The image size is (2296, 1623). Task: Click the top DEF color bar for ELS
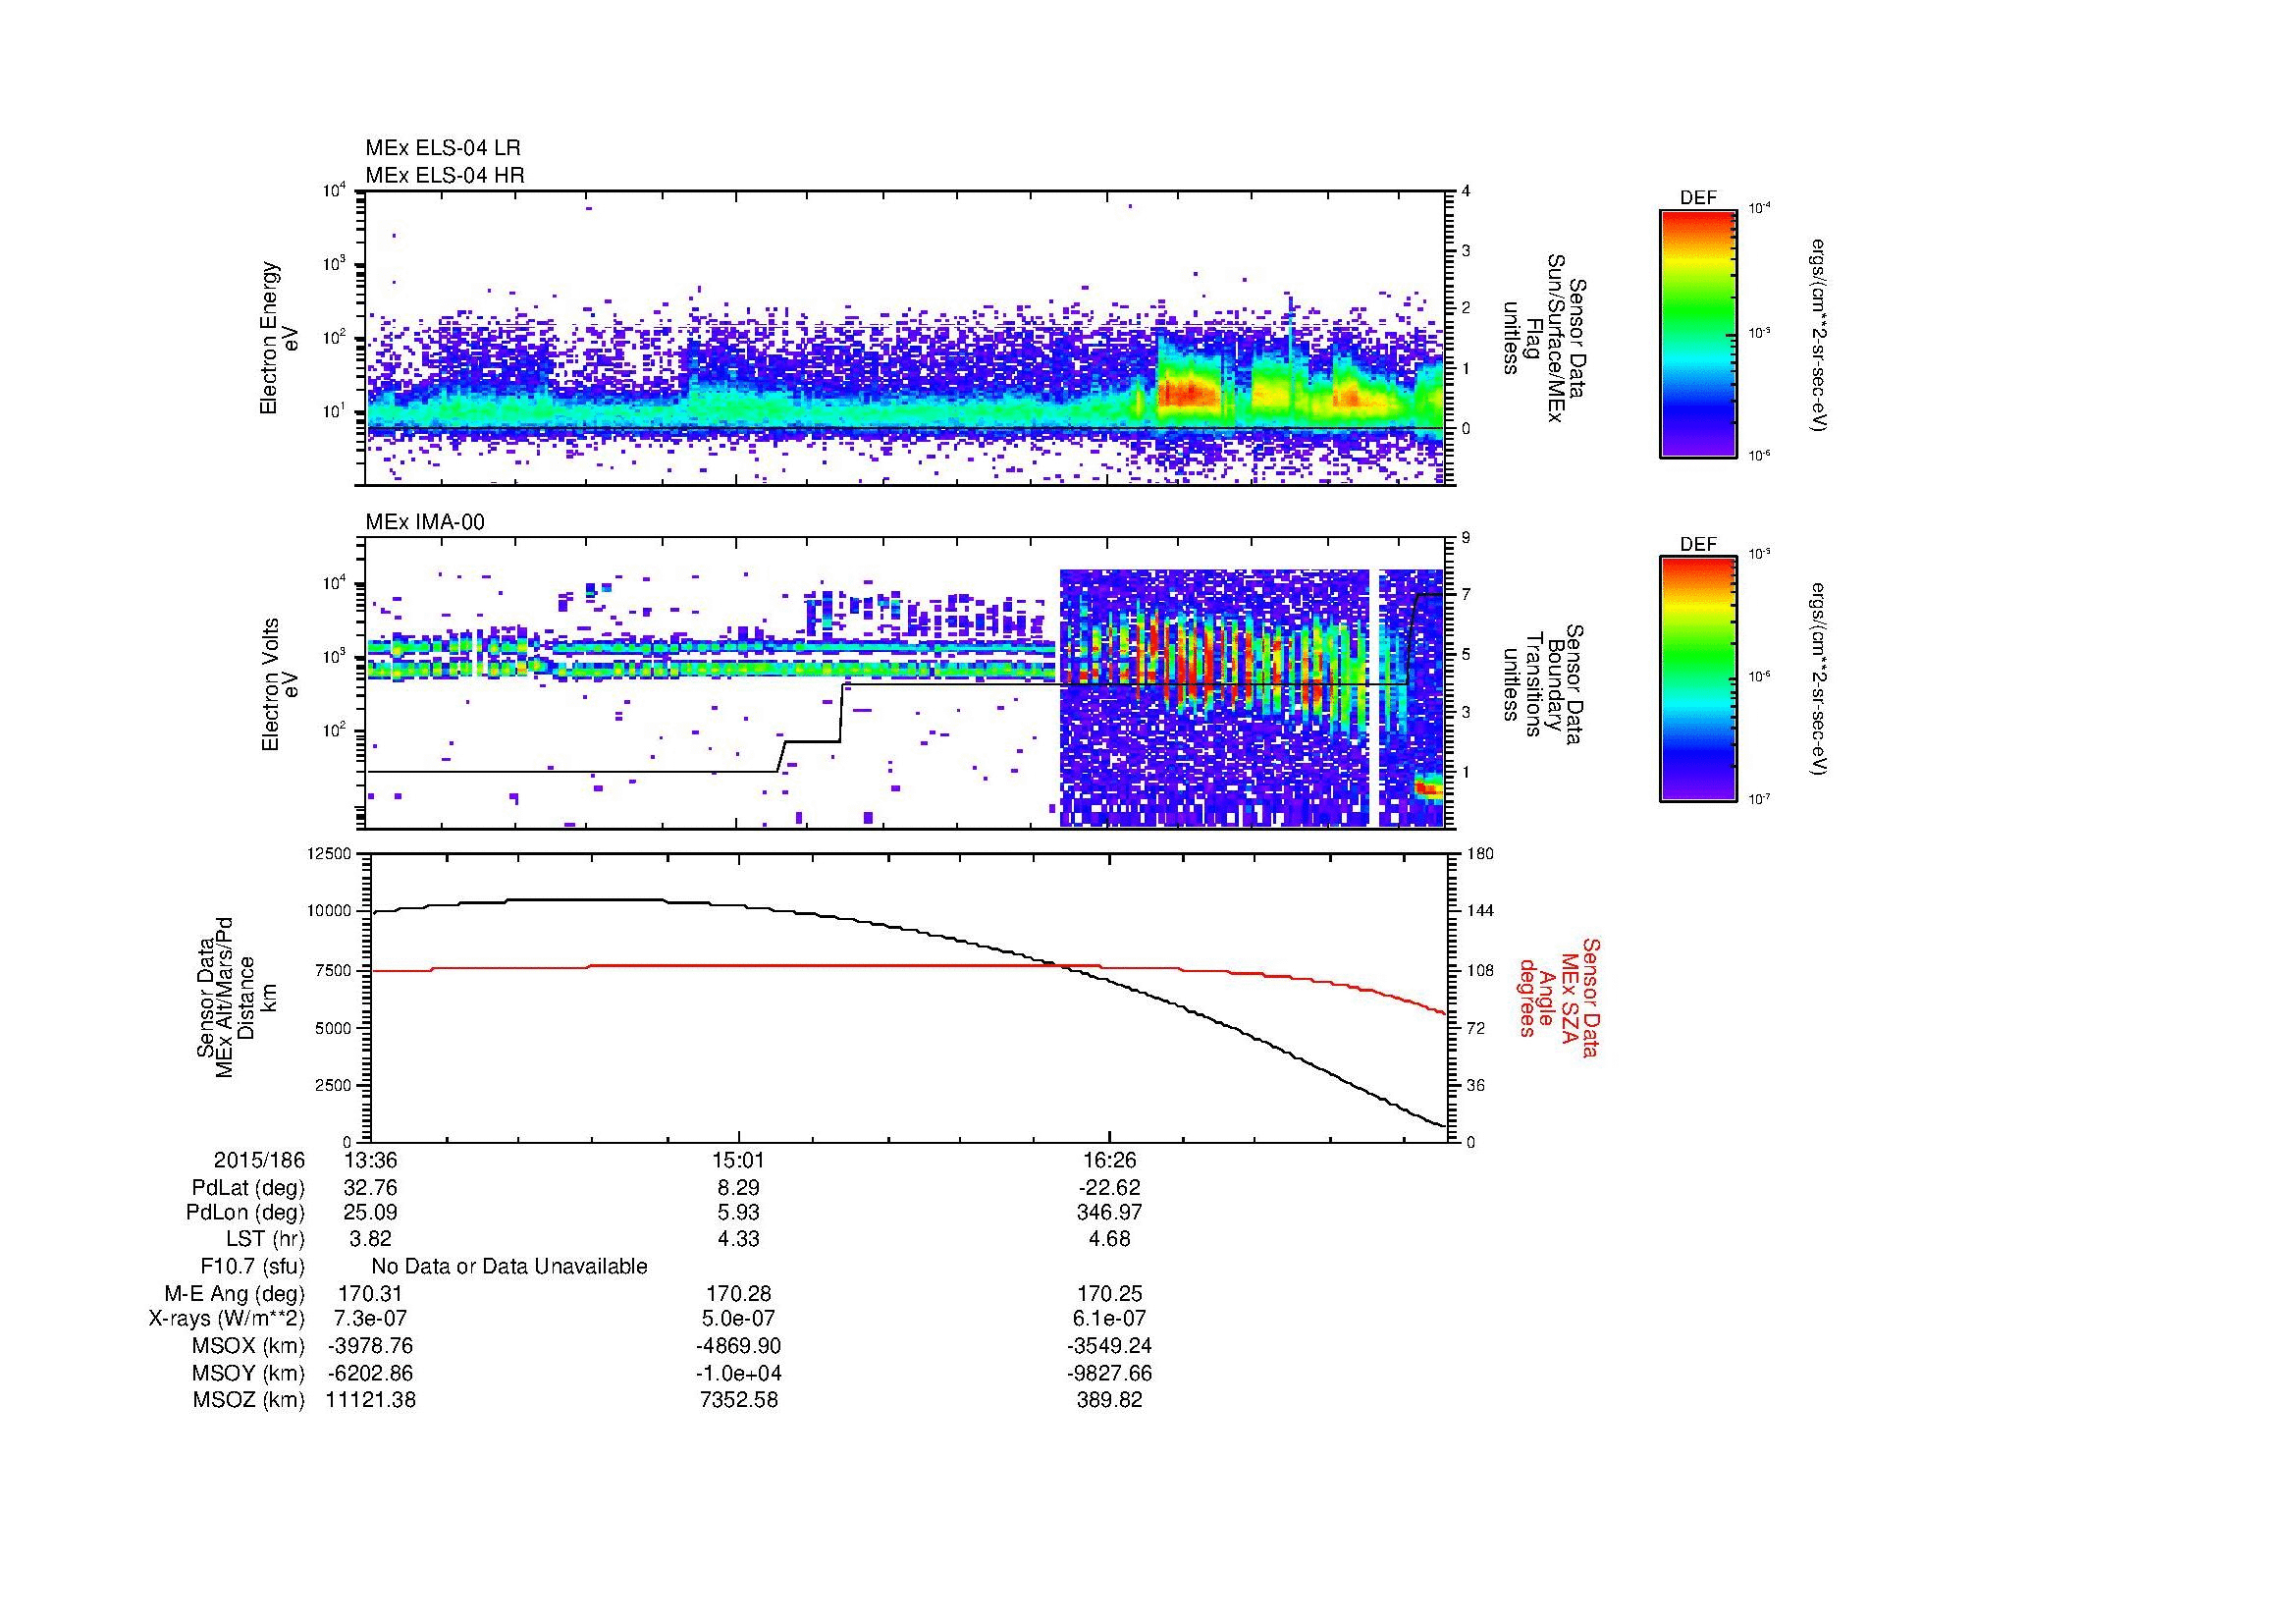click(x=1697, y=333)
